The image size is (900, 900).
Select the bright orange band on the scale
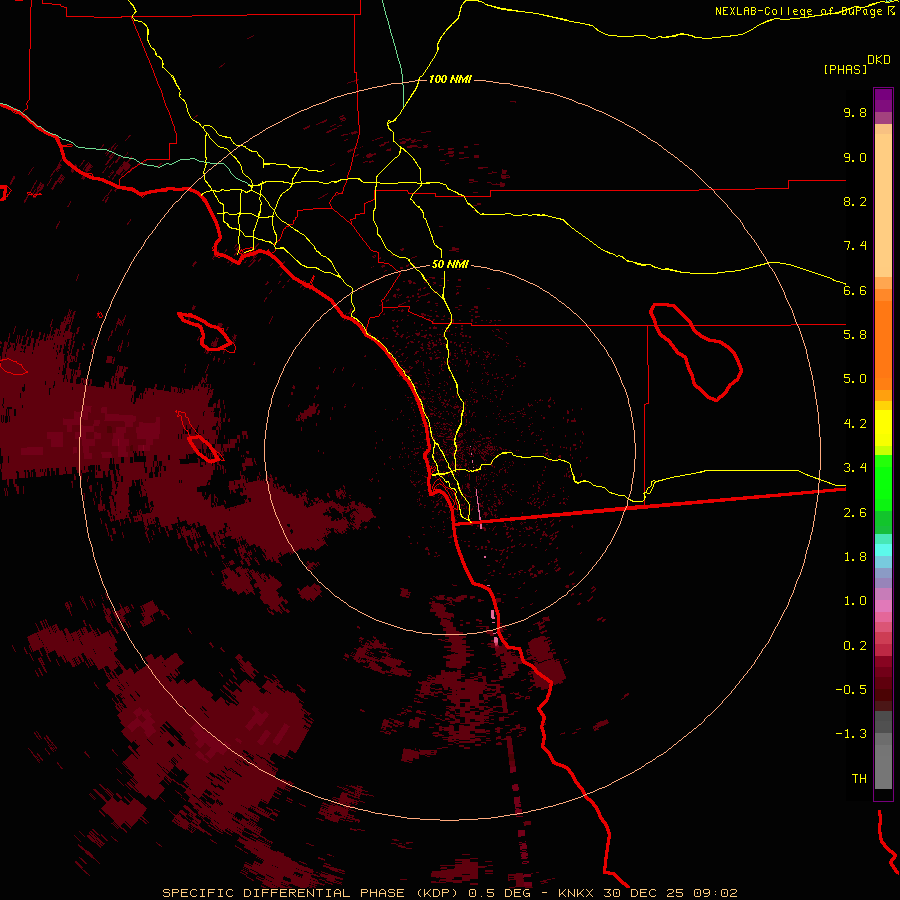(883, 346)
